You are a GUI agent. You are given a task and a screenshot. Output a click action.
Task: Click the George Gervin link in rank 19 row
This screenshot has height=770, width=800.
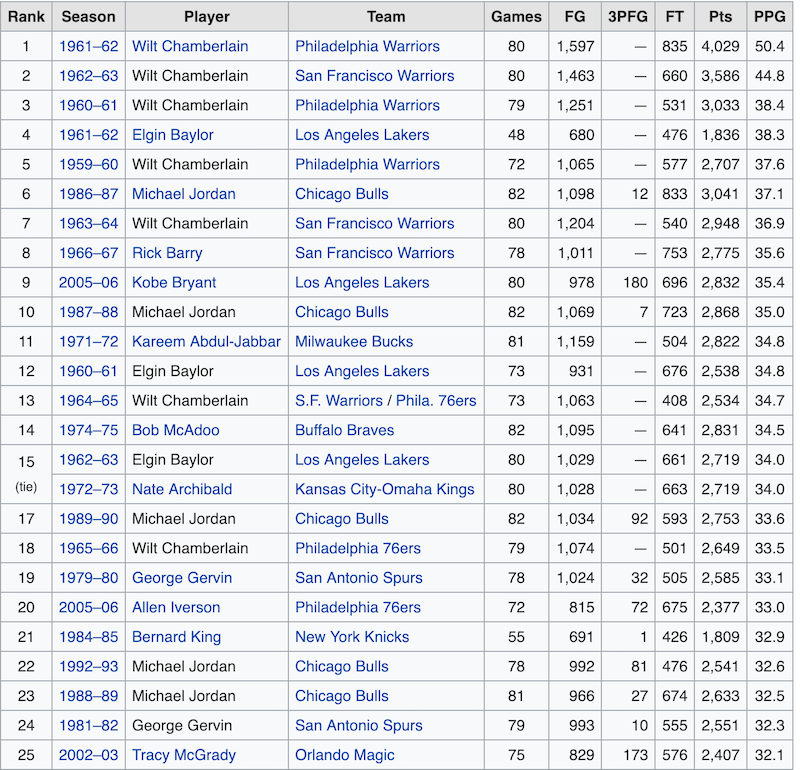click(x=182, y=579)
